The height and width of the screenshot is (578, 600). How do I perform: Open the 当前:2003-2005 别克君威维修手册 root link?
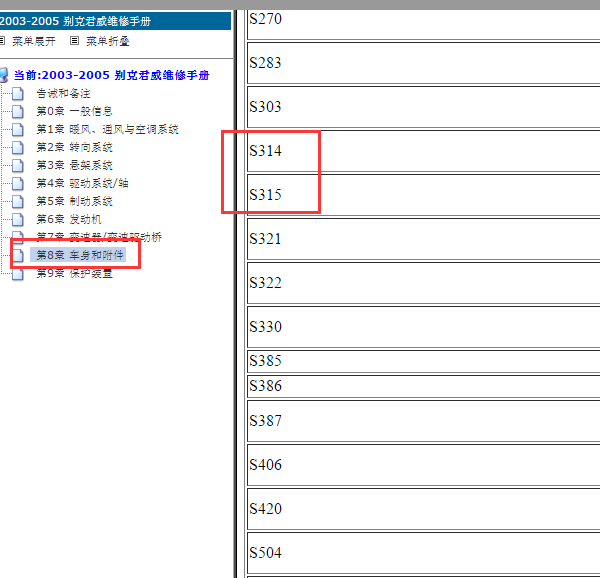[111, 75]
